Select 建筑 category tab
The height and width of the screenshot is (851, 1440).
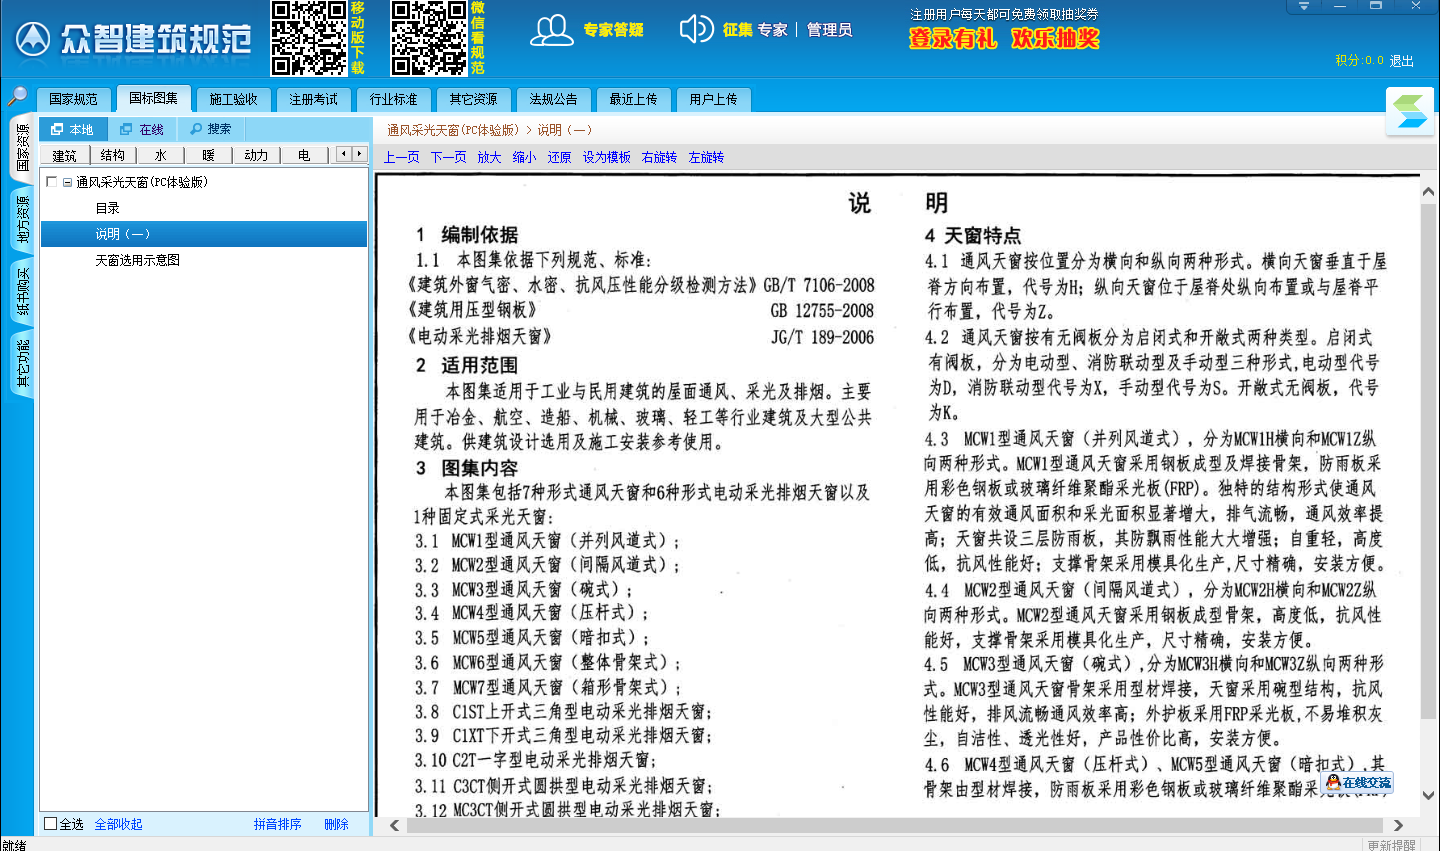[x=64, y=155]
